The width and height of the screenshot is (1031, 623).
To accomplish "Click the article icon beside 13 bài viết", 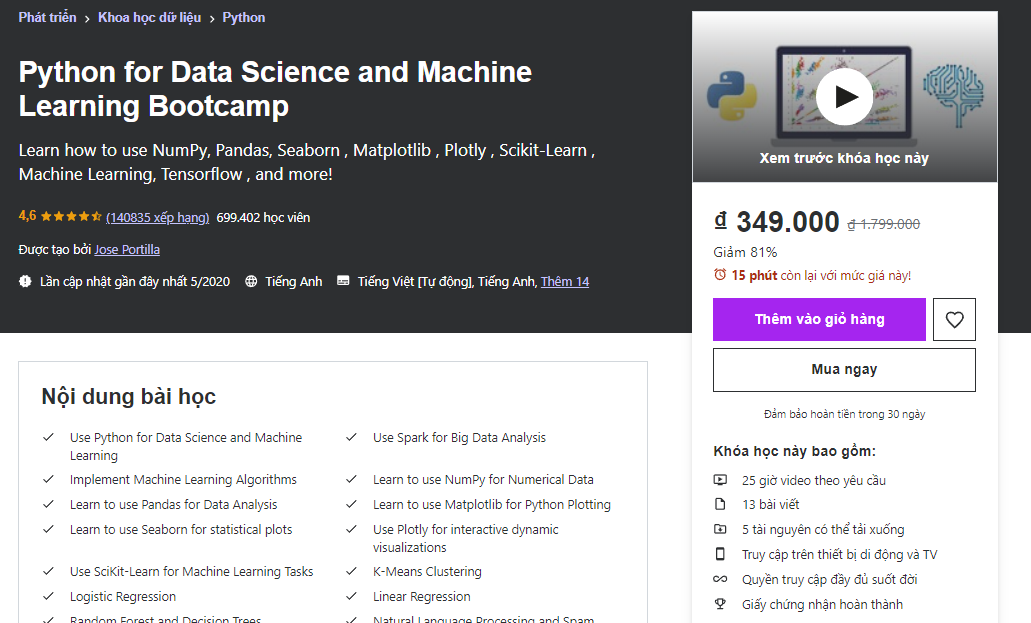I will pyautogui.click(x=720, y=504).
